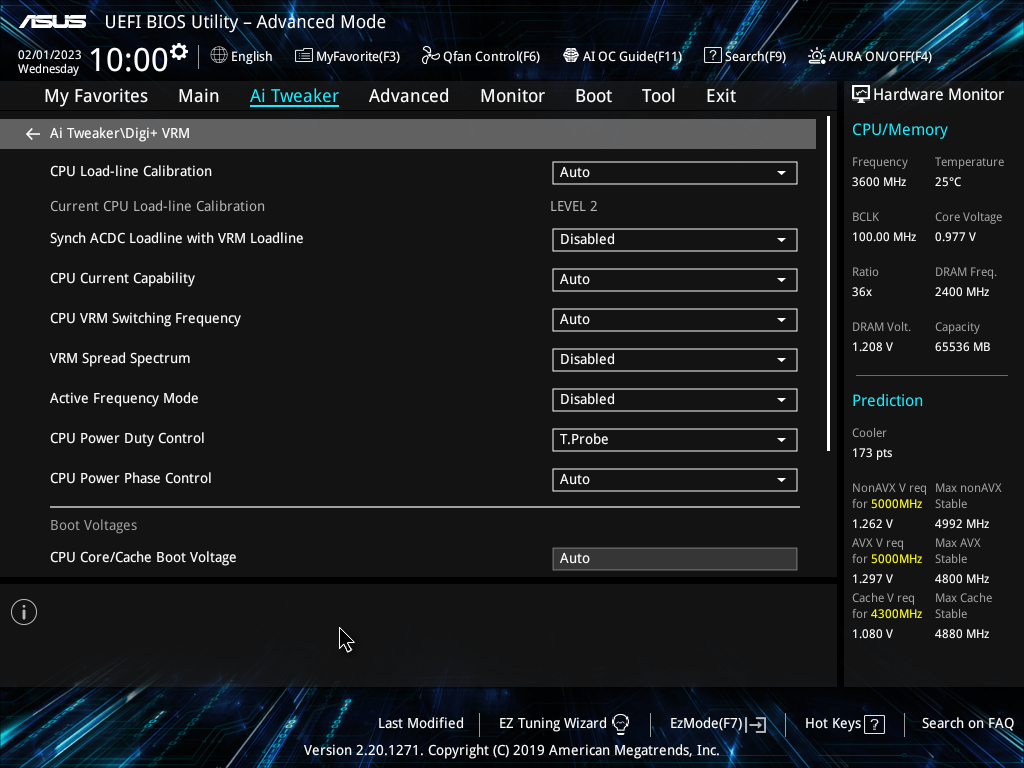This screenshot has width=1024, height=768.
Task: Click the Hardware Monitor screen icon
Action: 861,95
